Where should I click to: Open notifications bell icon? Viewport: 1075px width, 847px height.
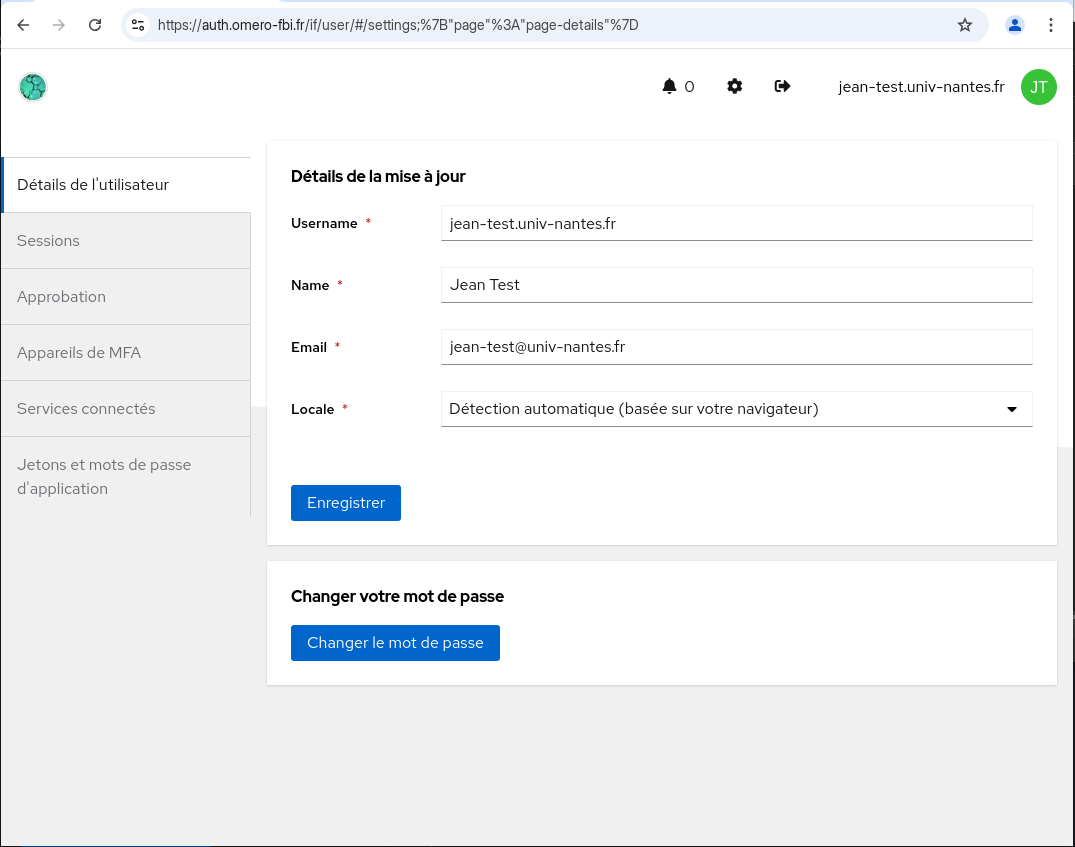[669, 87]
